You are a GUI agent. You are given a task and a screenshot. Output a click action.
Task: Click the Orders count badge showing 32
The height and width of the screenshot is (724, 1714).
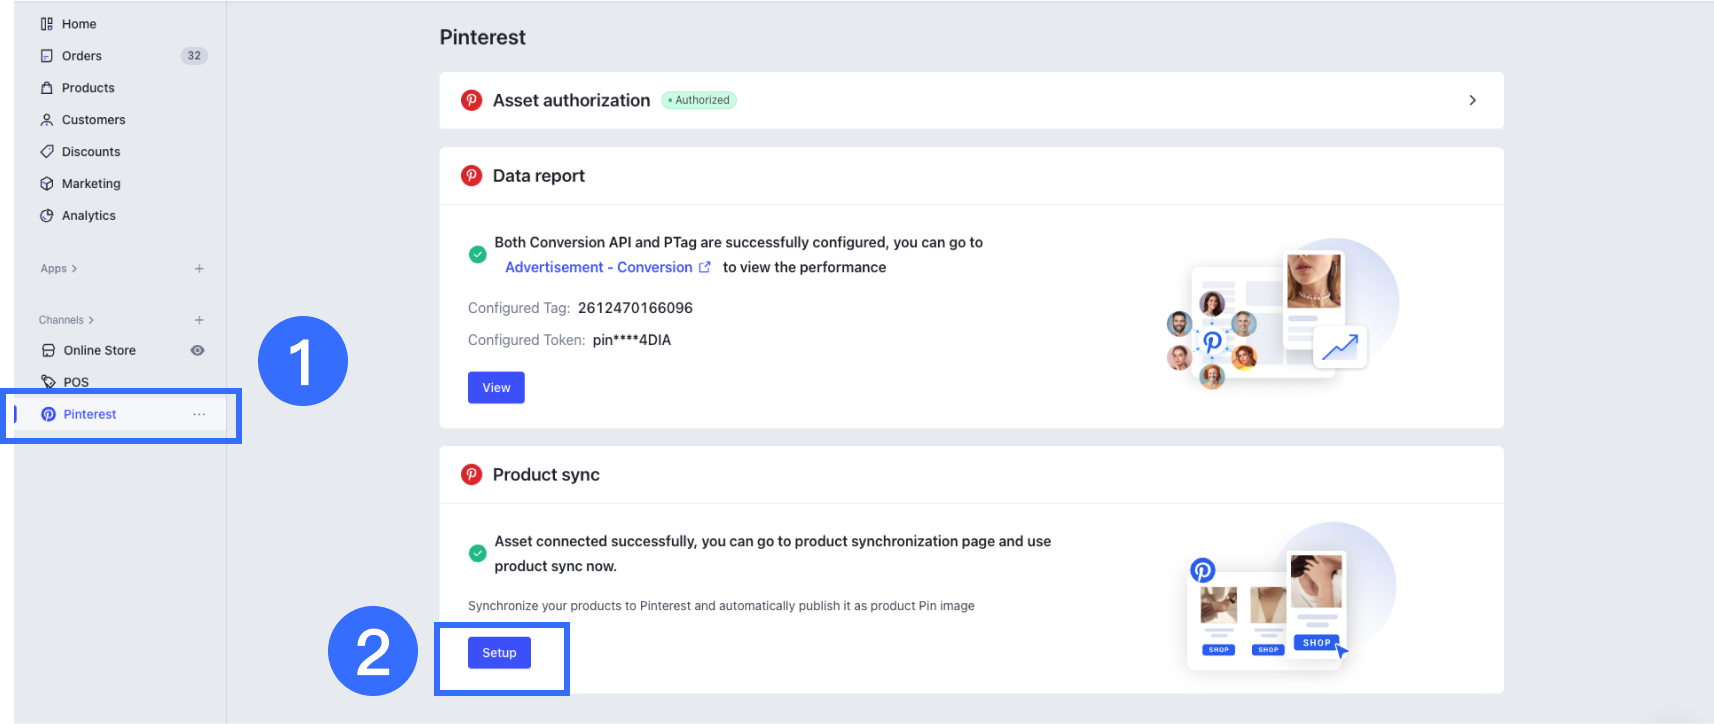(x=194, y=55)
